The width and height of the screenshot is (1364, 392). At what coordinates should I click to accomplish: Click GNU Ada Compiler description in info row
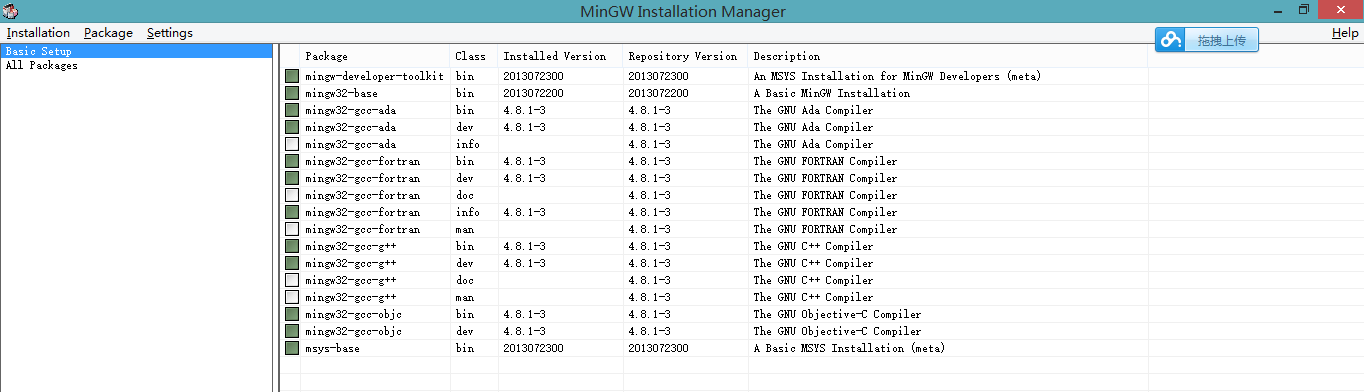click(813, 144)
